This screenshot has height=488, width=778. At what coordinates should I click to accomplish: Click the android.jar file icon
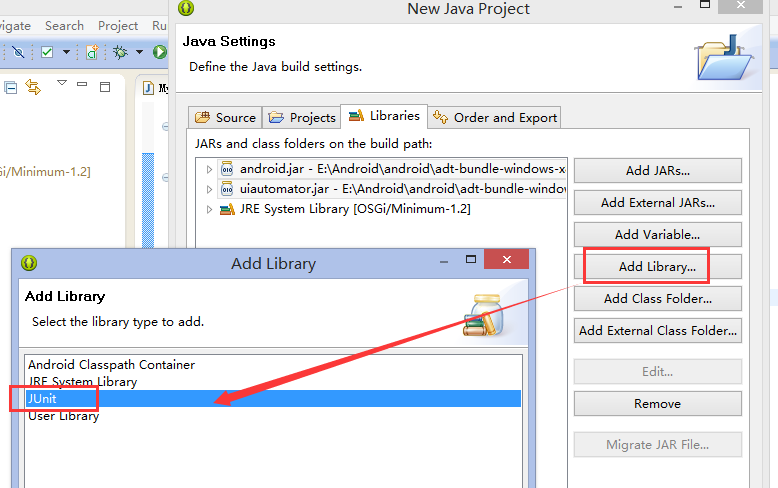pyautogui.click(x=227, y=169)
